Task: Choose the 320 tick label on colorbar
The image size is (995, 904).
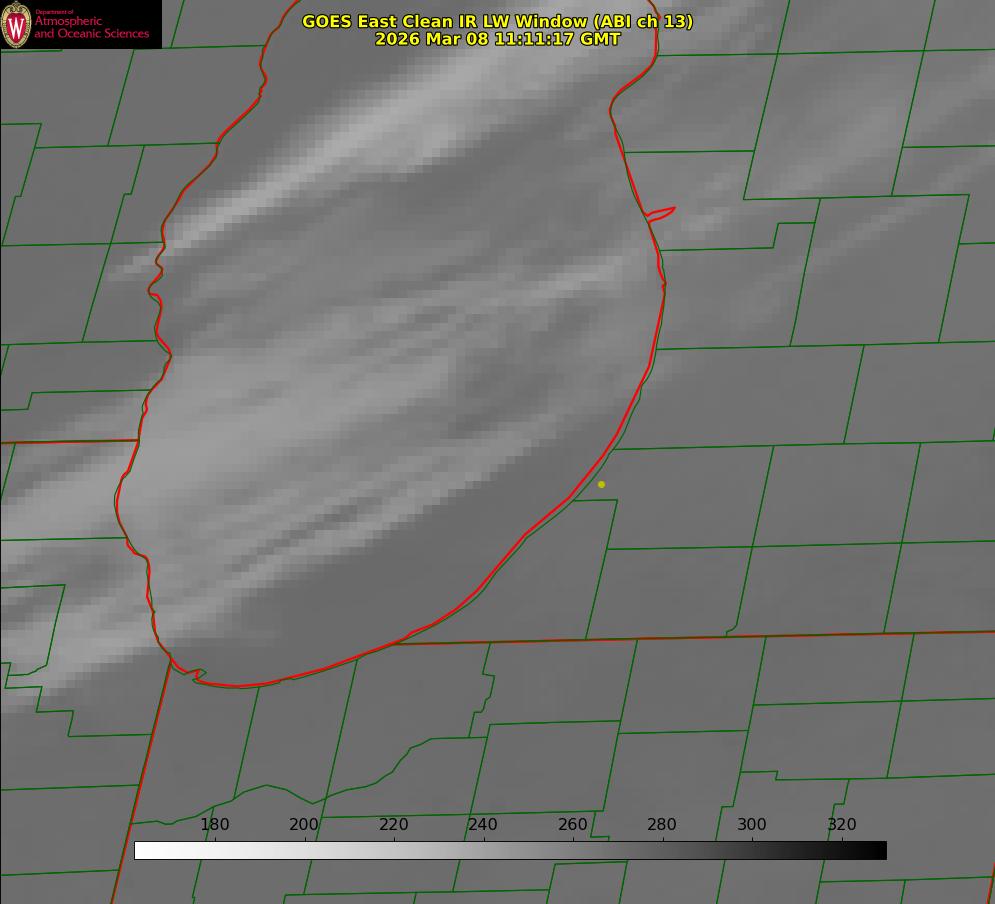Action: (842, 825)
